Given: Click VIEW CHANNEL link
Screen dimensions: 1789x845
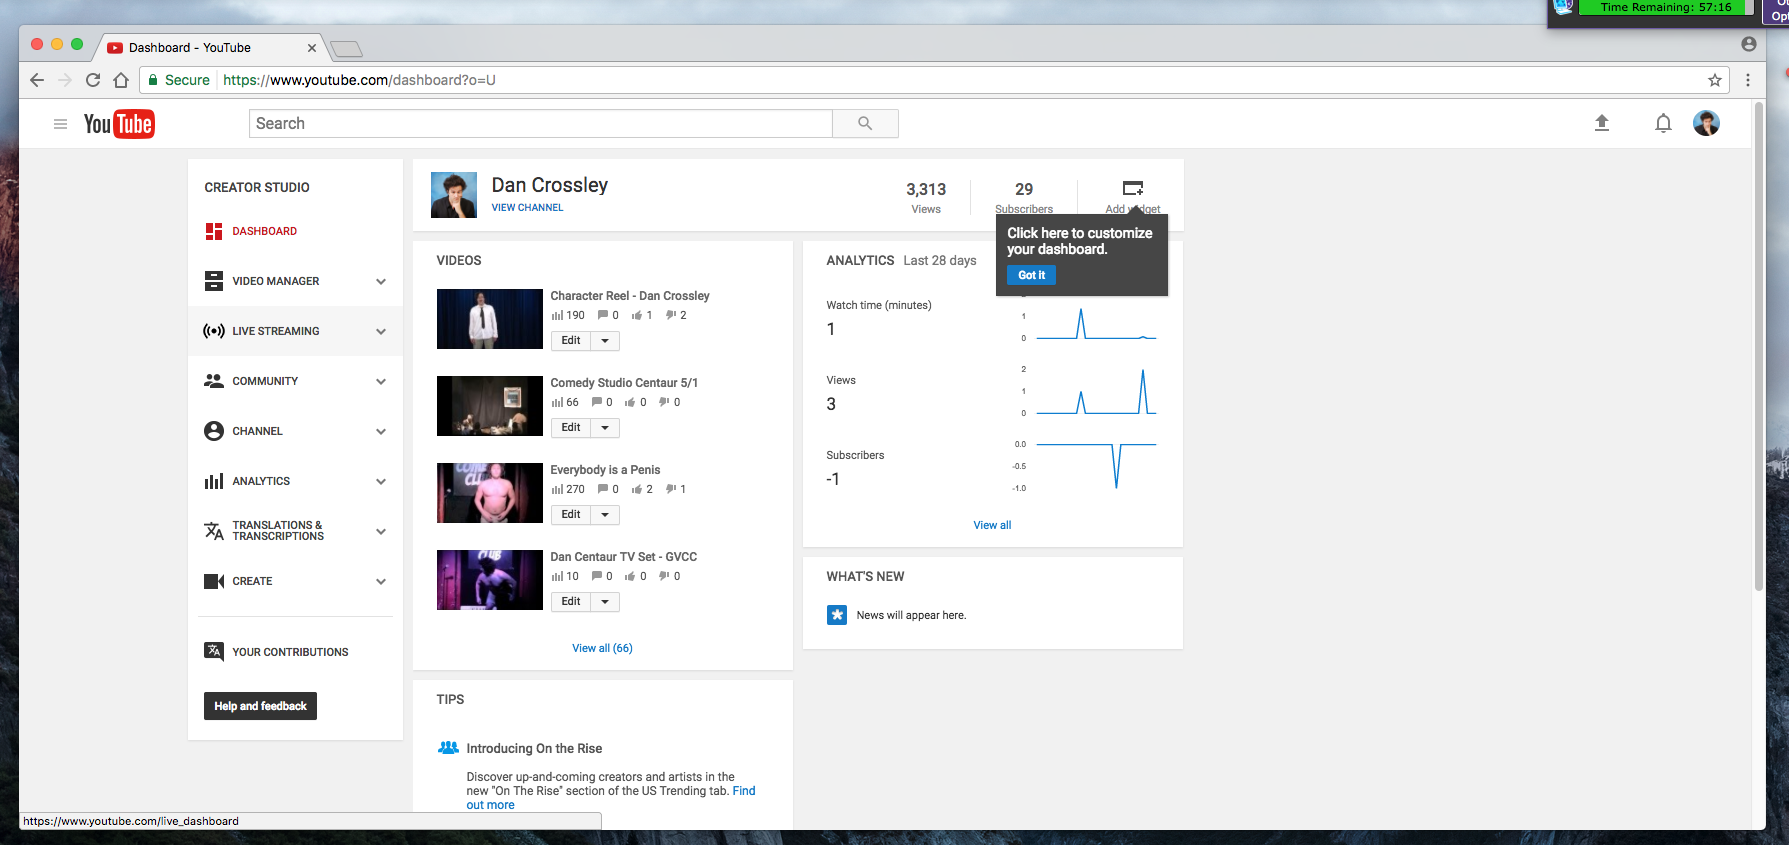Looking at the screenshot, I should [x=527, y=208].
